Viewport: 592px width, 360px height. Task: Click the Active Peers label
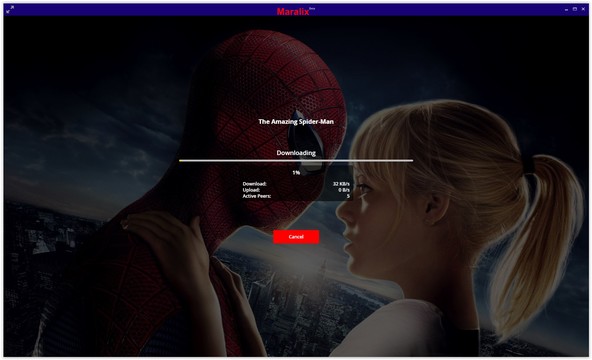point(257,196)
